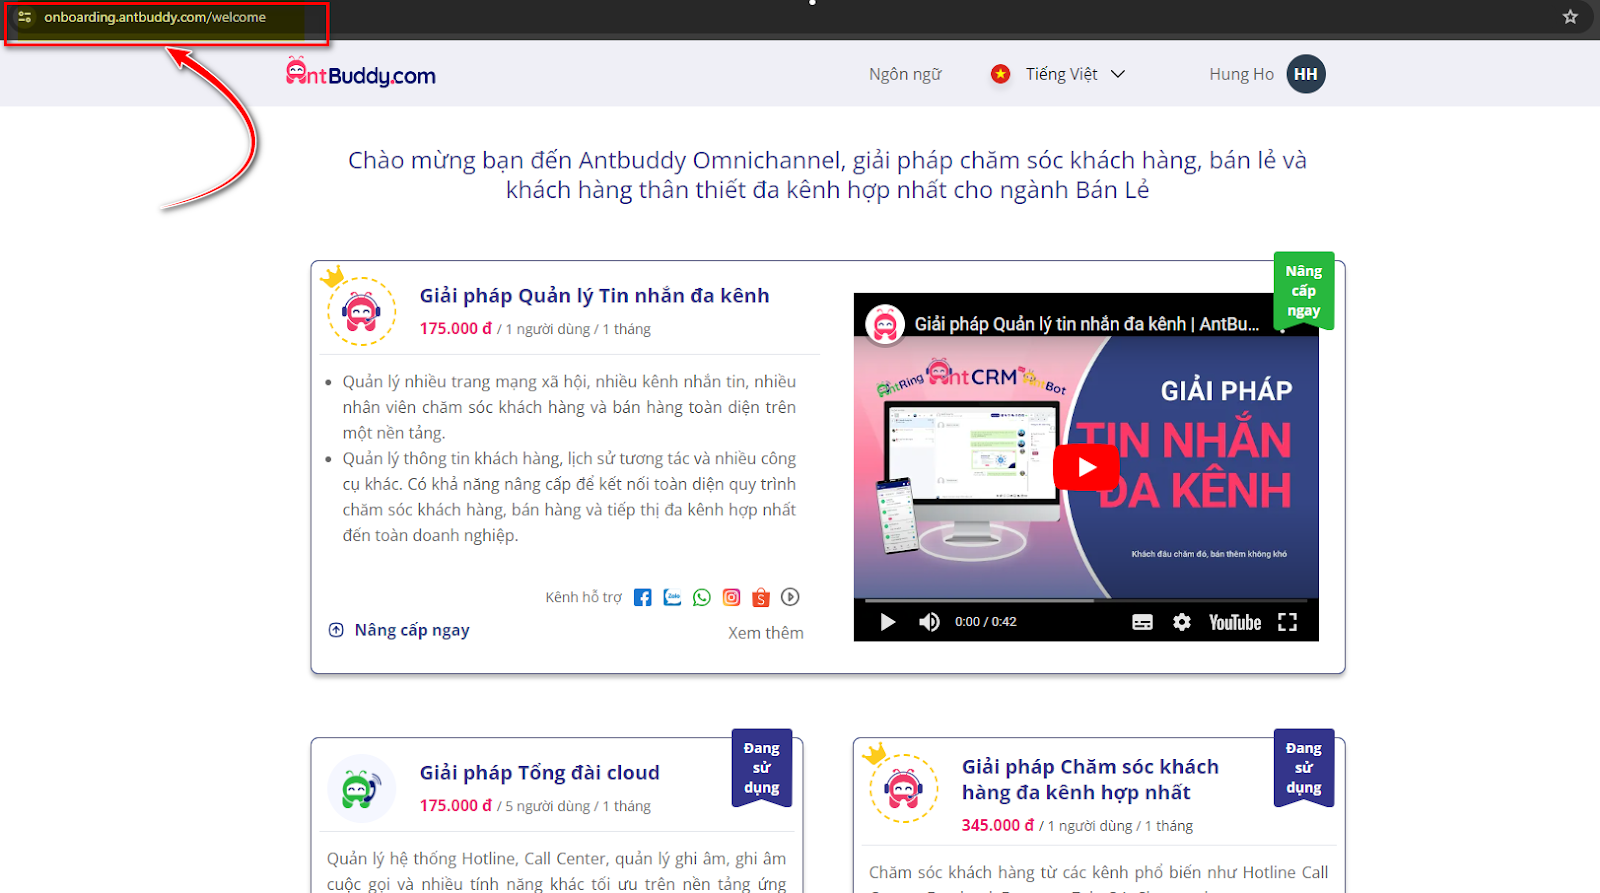Click the video progress bar
The width and height of the screenshot is (1600, 893).
(x=1086, y=601)
